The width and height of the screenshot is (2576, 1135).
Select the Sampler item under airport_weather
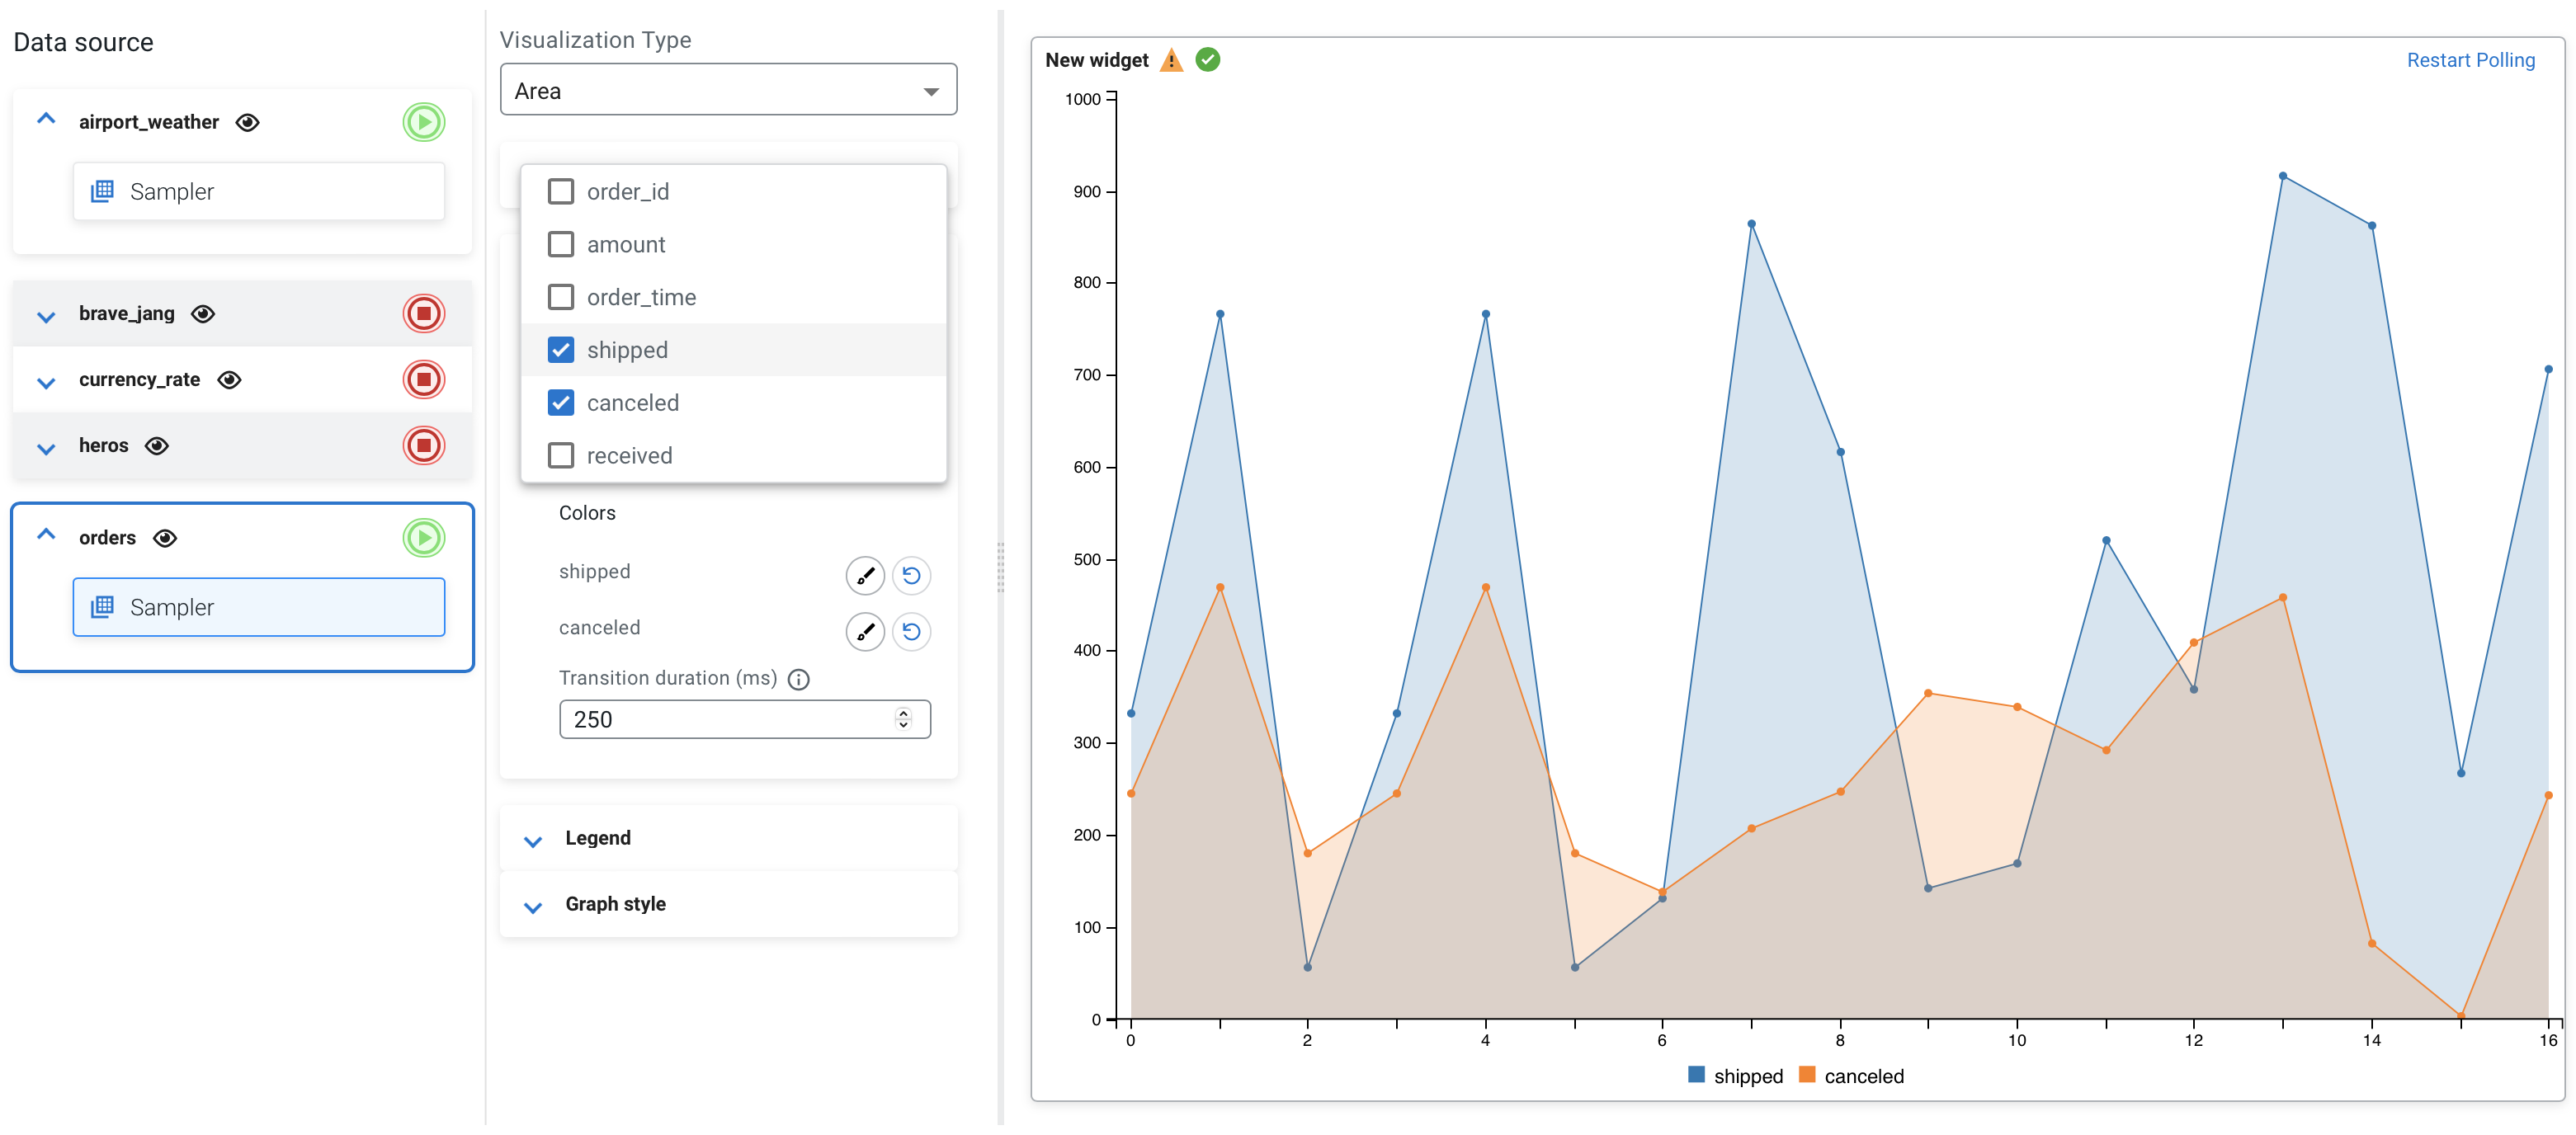point(258,192)
